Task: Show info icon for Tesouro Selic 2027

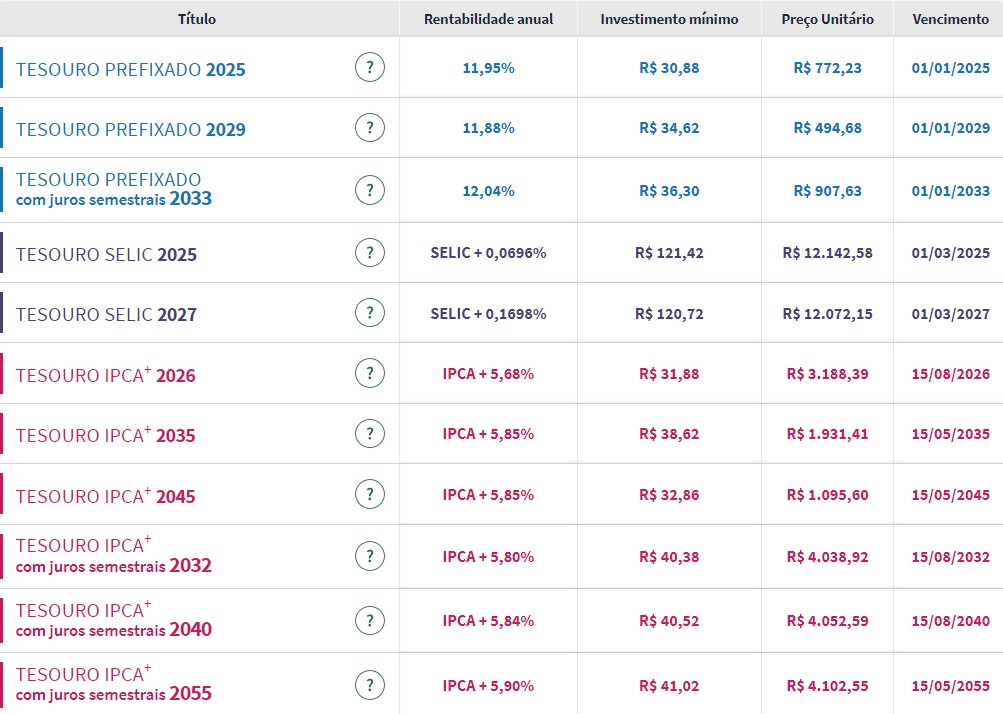Action: click(370, 313)
